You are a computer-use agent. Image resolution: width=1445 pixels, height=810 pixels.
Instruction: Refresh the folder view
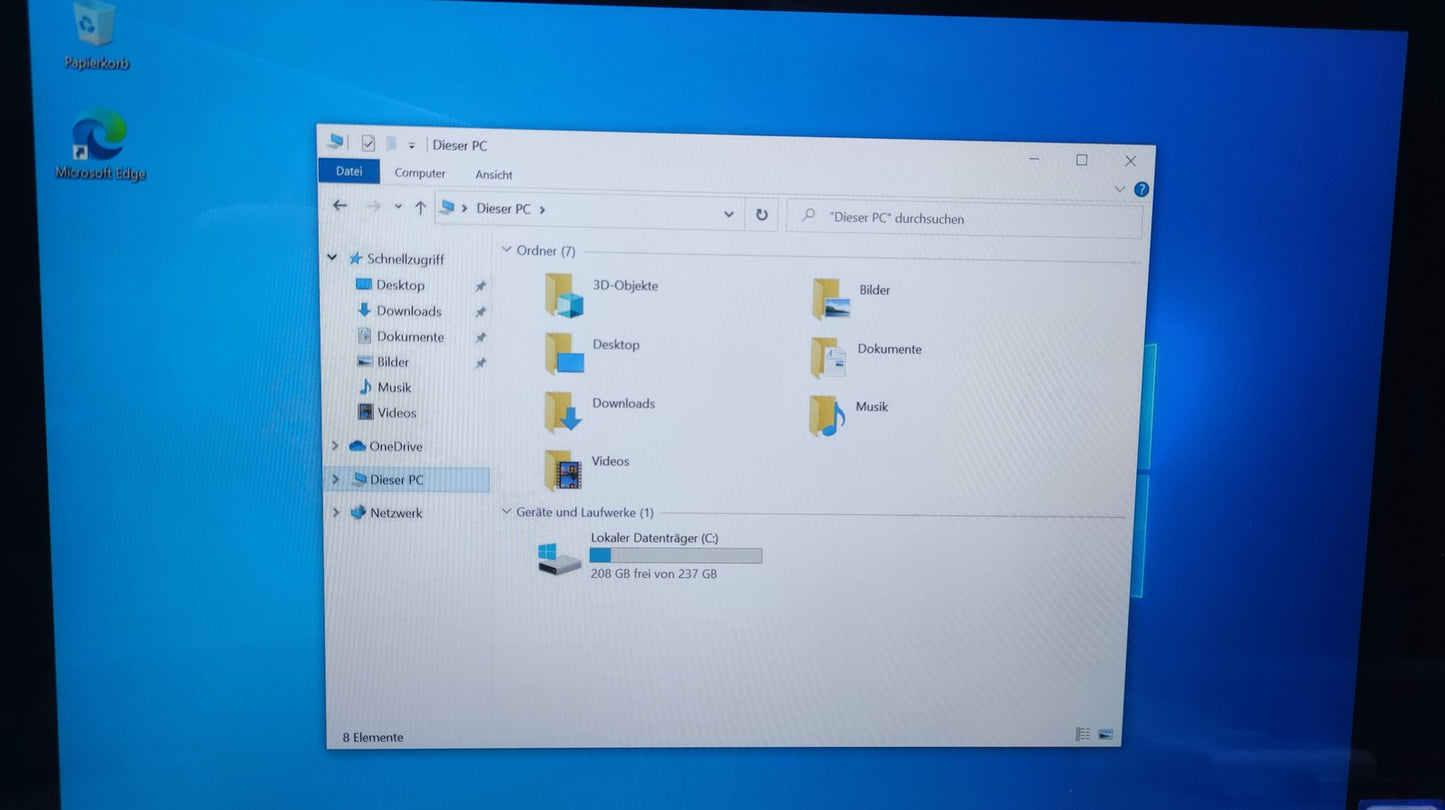761,215
